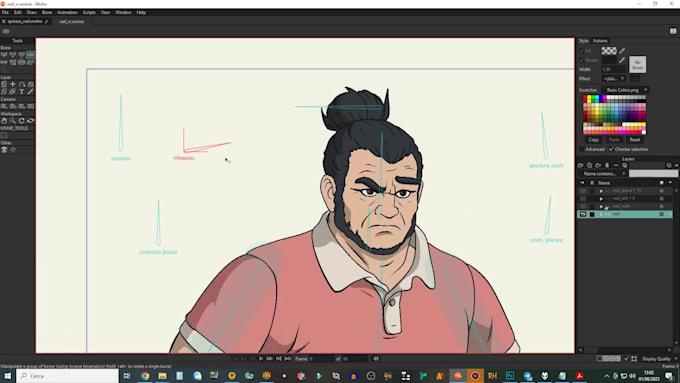Image resolution: width=680 pixels, height=383 pixels.
Task: Toggle the checkbox beside Display Quality
Action: click(x=626, y=359)
